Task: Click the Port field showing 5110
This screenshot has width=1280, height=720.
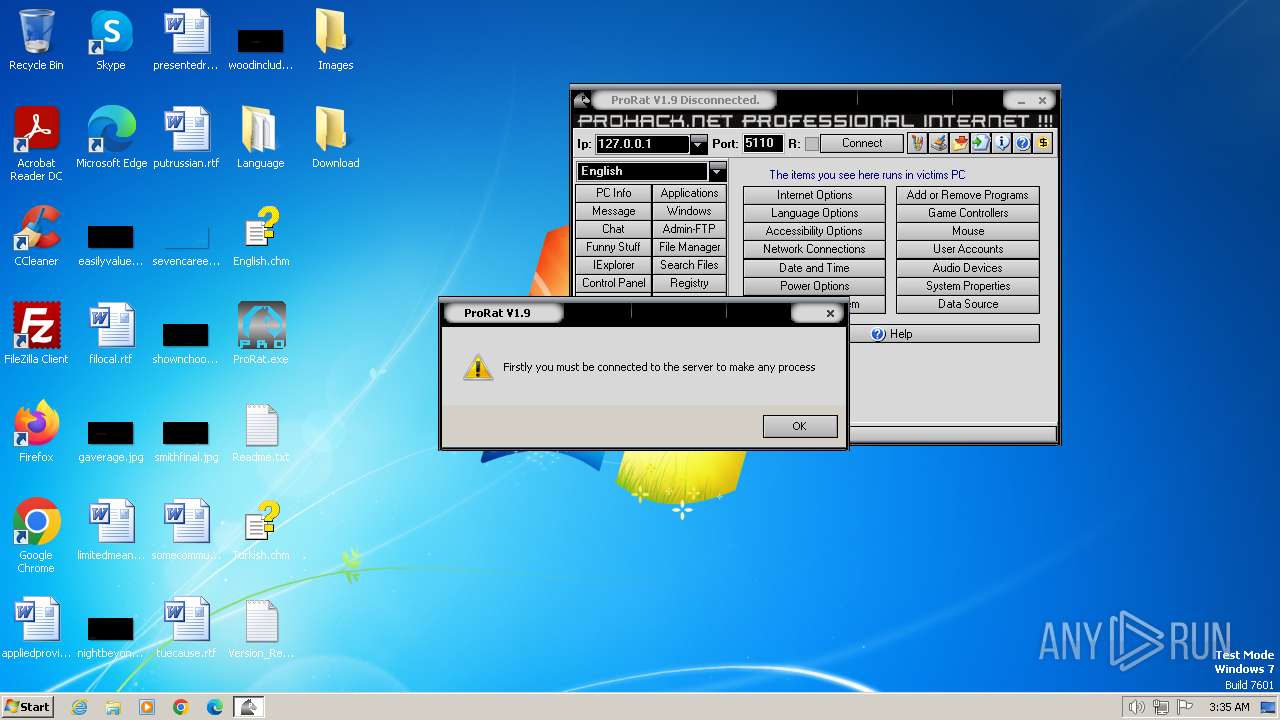Action: click(x=763, y=144)
